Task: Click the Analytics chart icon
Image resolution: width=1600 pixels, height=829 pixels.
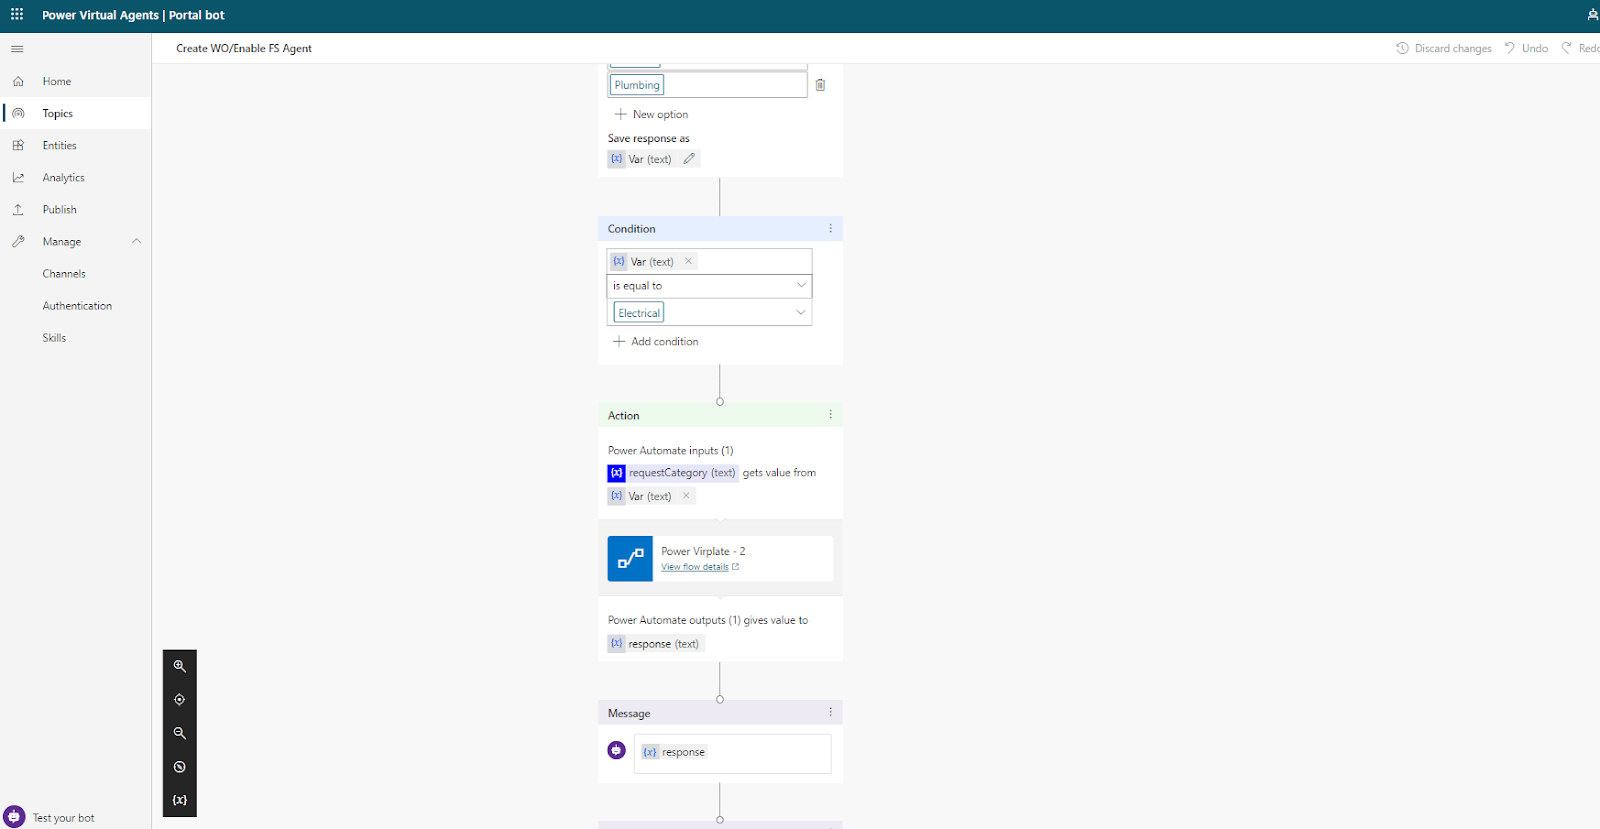Action: [x=18, y=177]
